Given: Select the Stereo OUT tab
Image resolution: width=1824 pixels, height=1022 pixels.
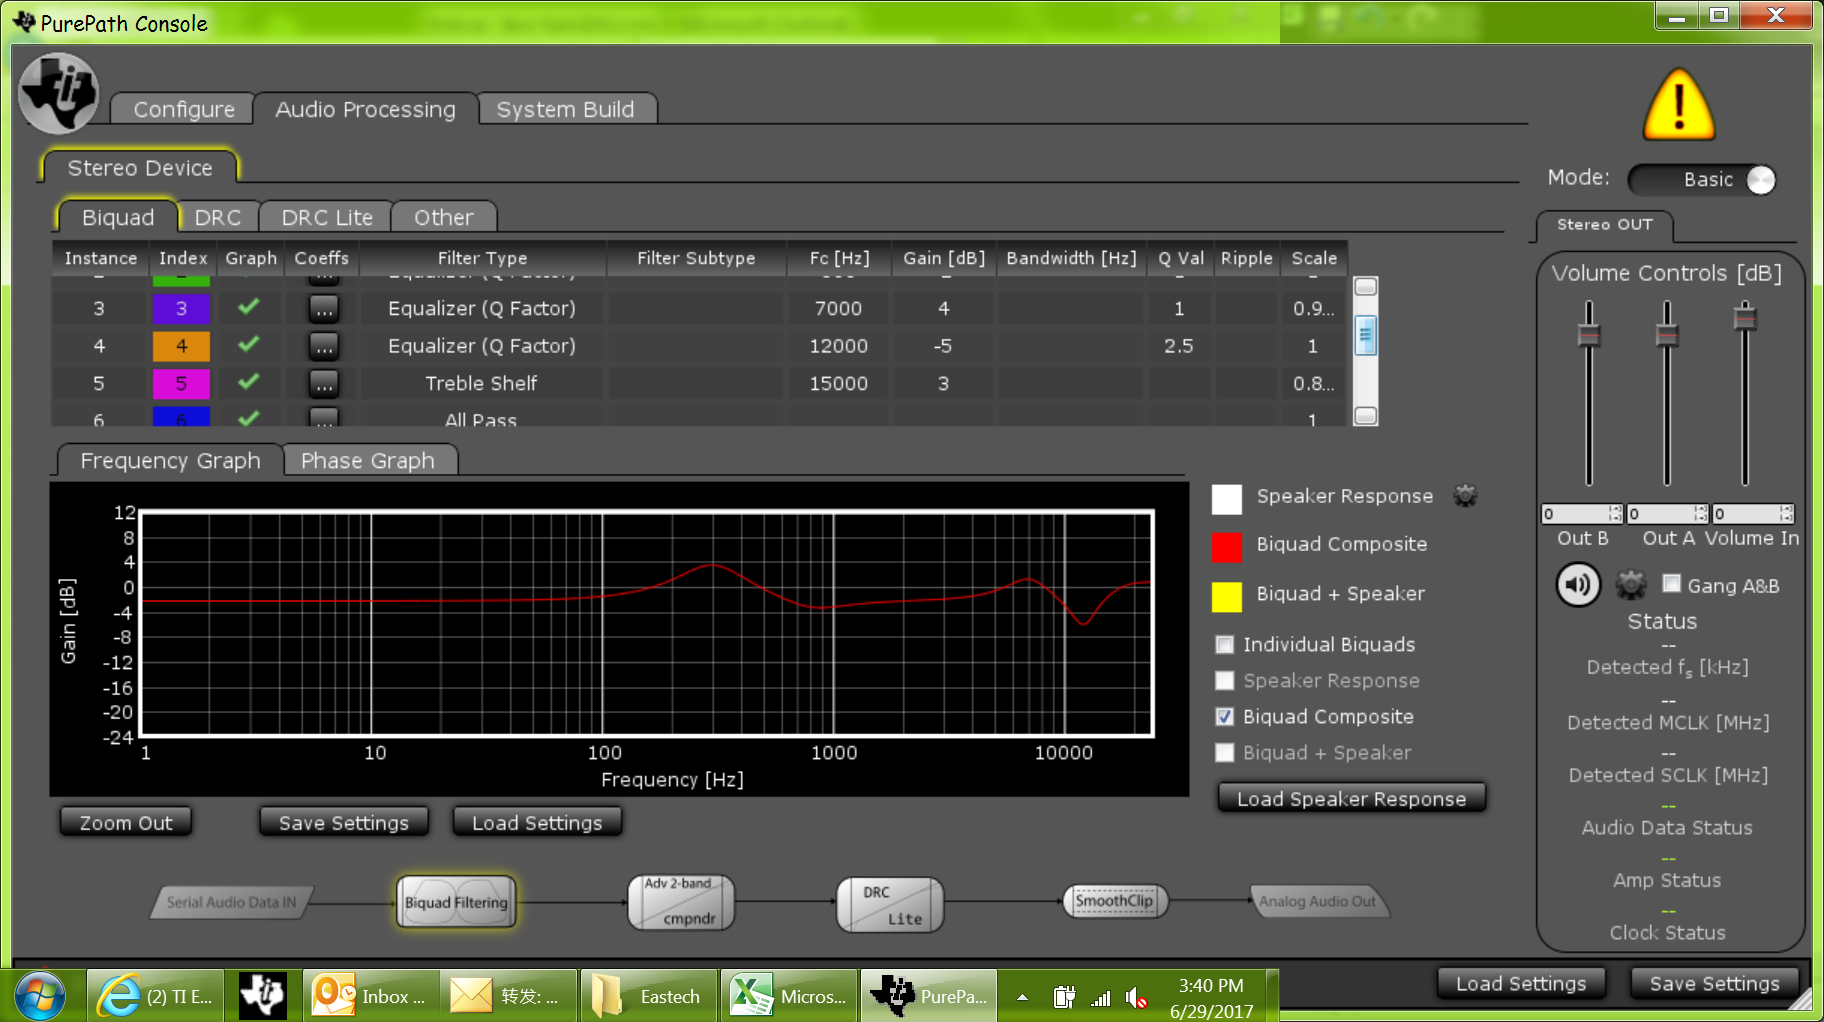Looking at the screenshot, I should pos(1605,225).
